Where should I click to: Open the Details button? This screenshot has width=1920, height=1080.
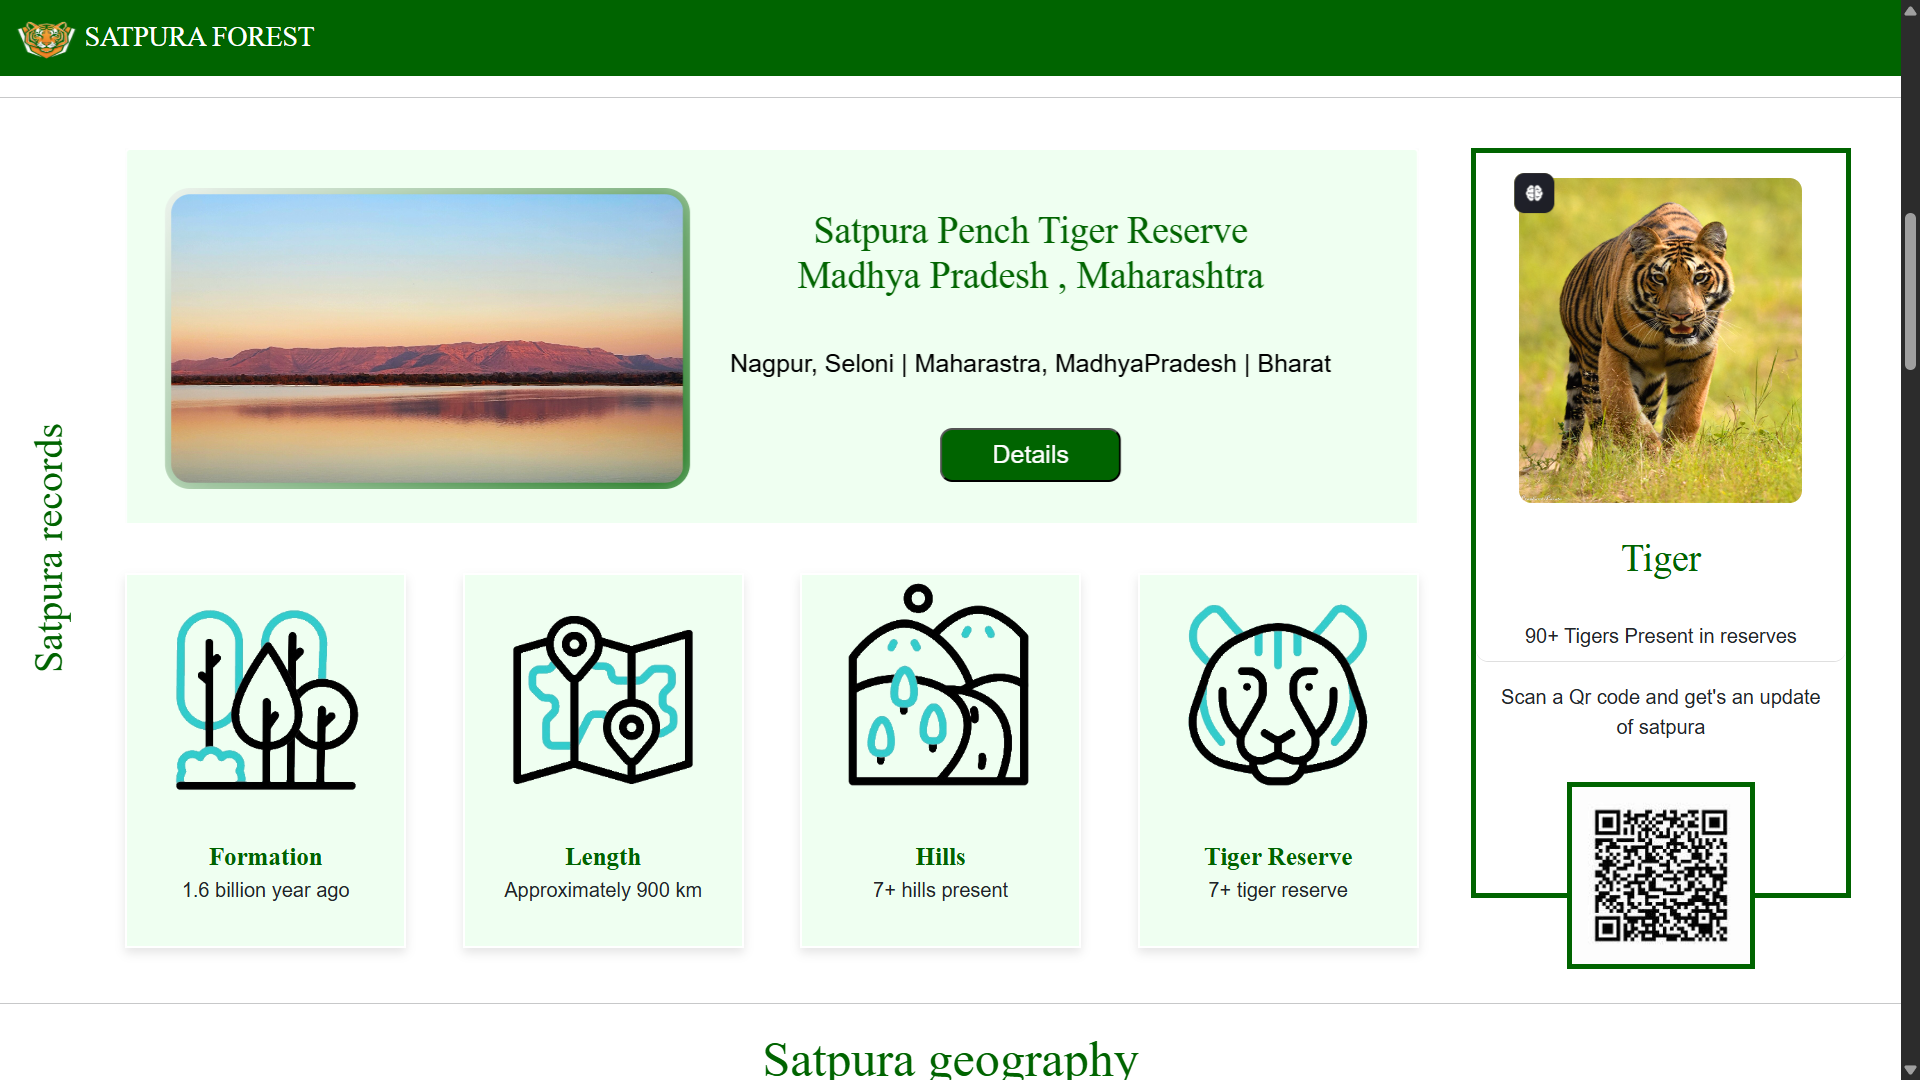click(x=1030, y=455)
